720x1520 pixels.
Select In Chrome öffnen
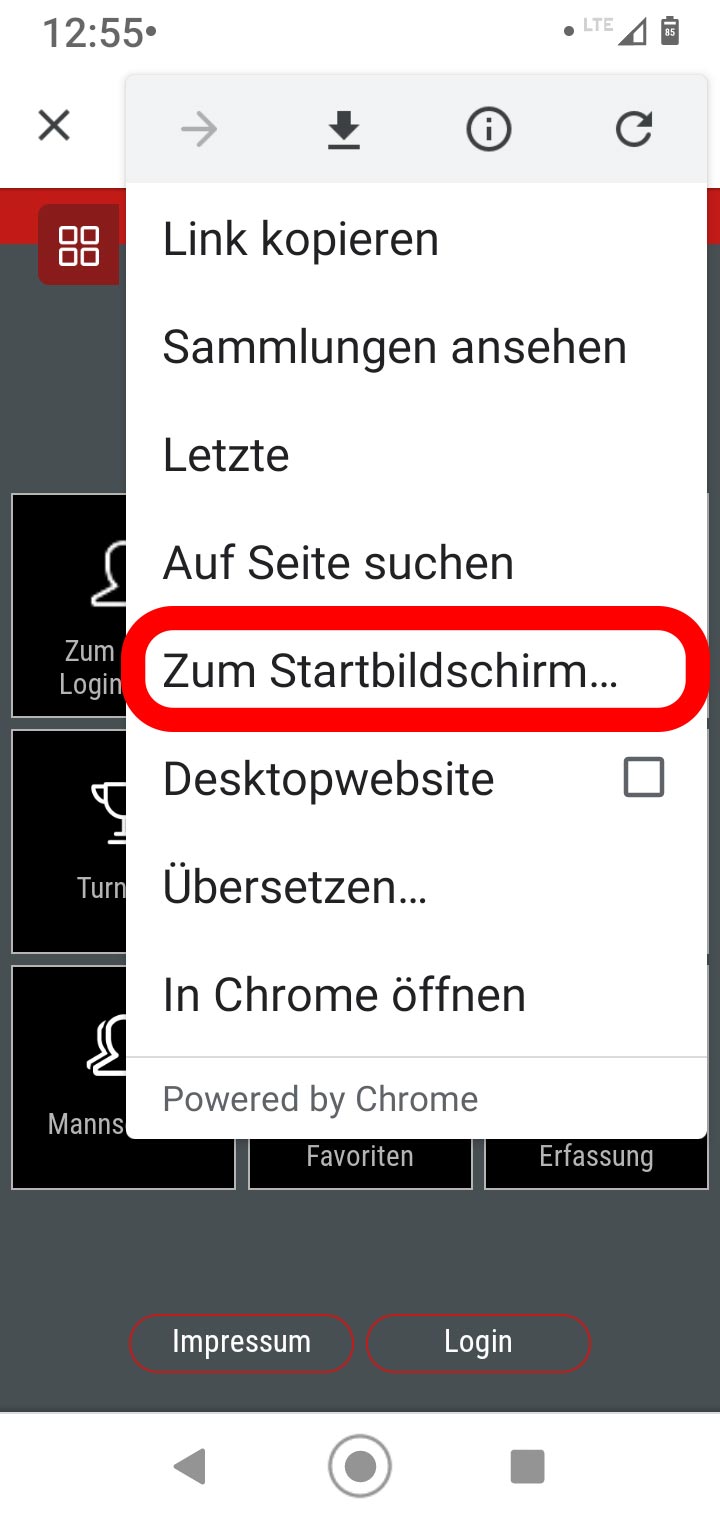416,995
